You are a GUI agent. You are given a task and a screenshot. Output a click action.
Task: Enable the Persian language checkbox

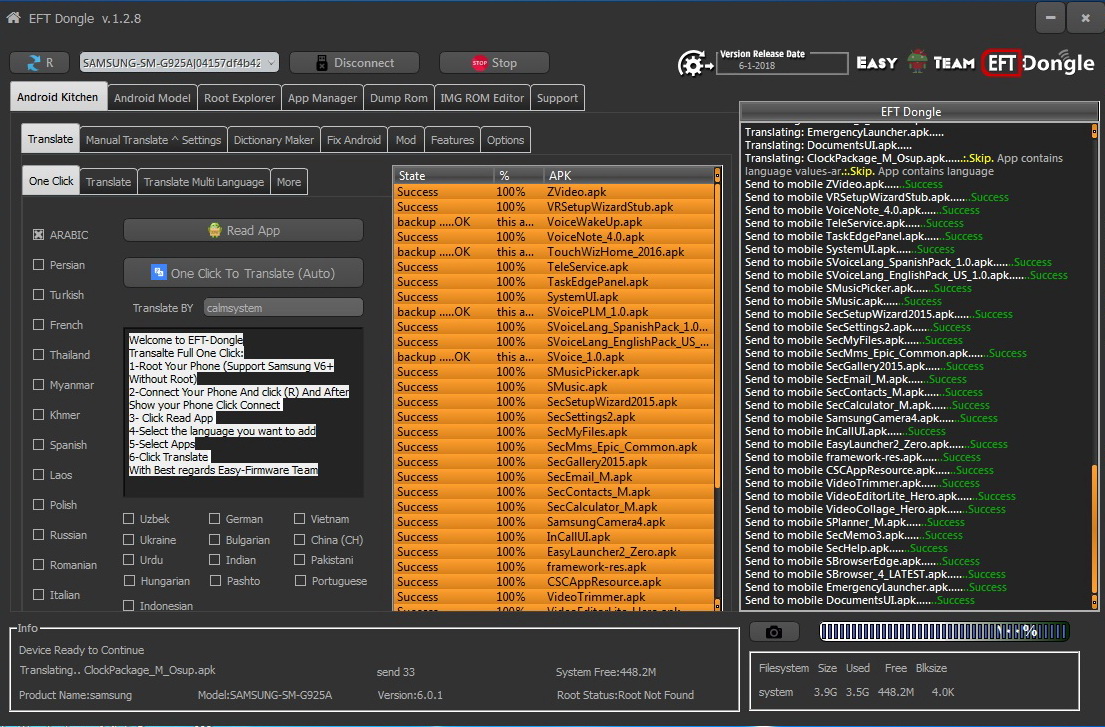point(39,264)
